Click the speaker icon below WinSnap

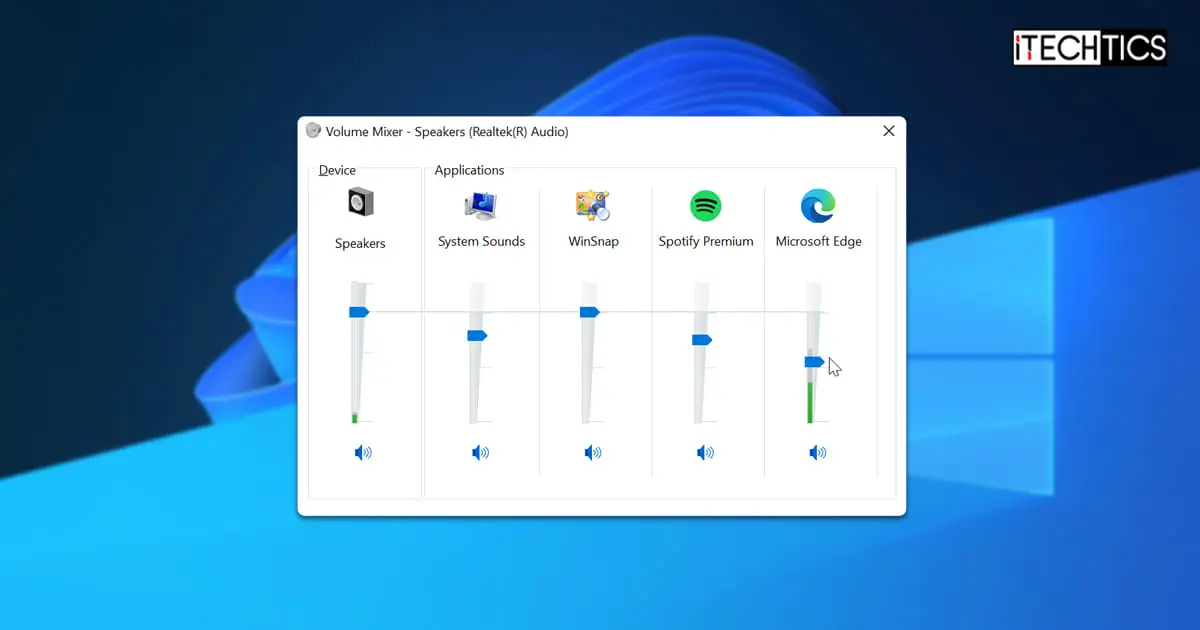(594, 452)
